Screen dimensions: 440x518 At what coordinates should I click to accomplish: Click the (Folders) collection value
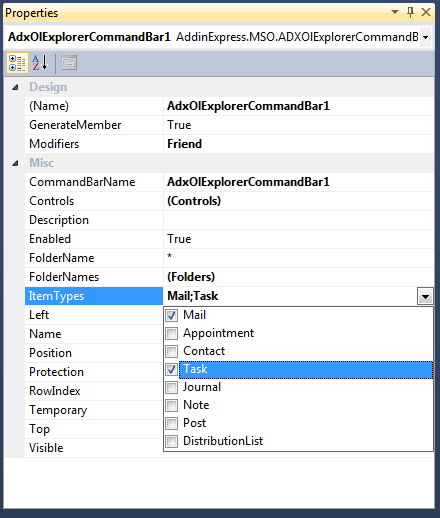click(299, 277)
